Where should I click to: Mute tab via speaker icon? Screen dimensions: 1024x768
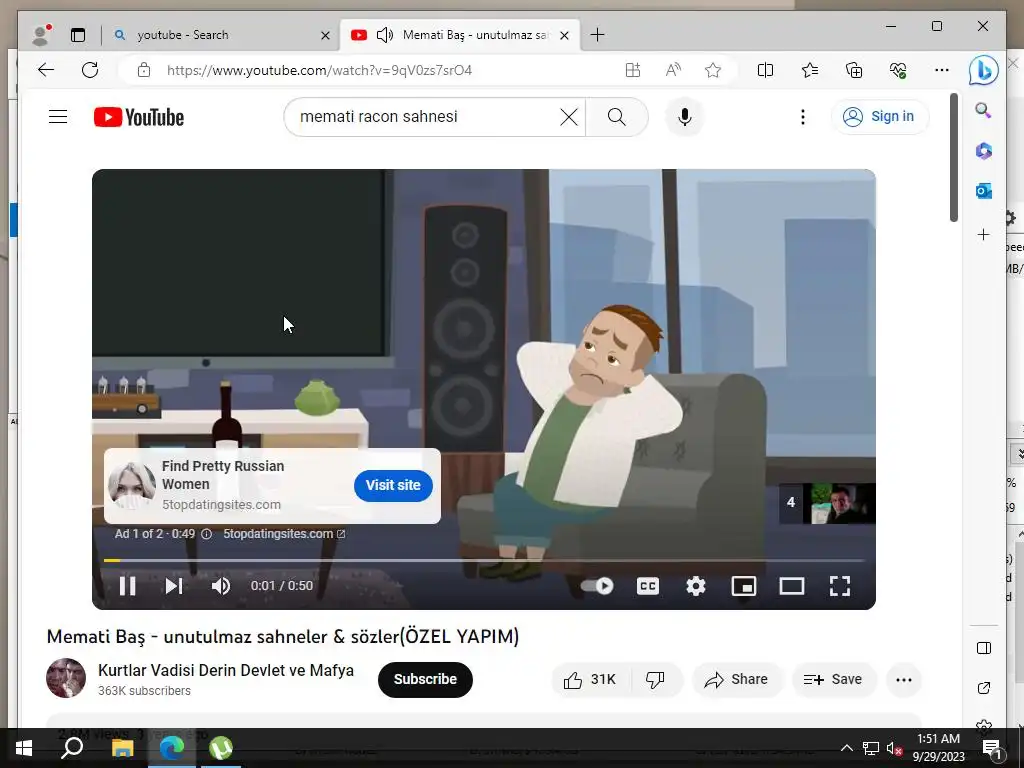[x=385, y=35]
